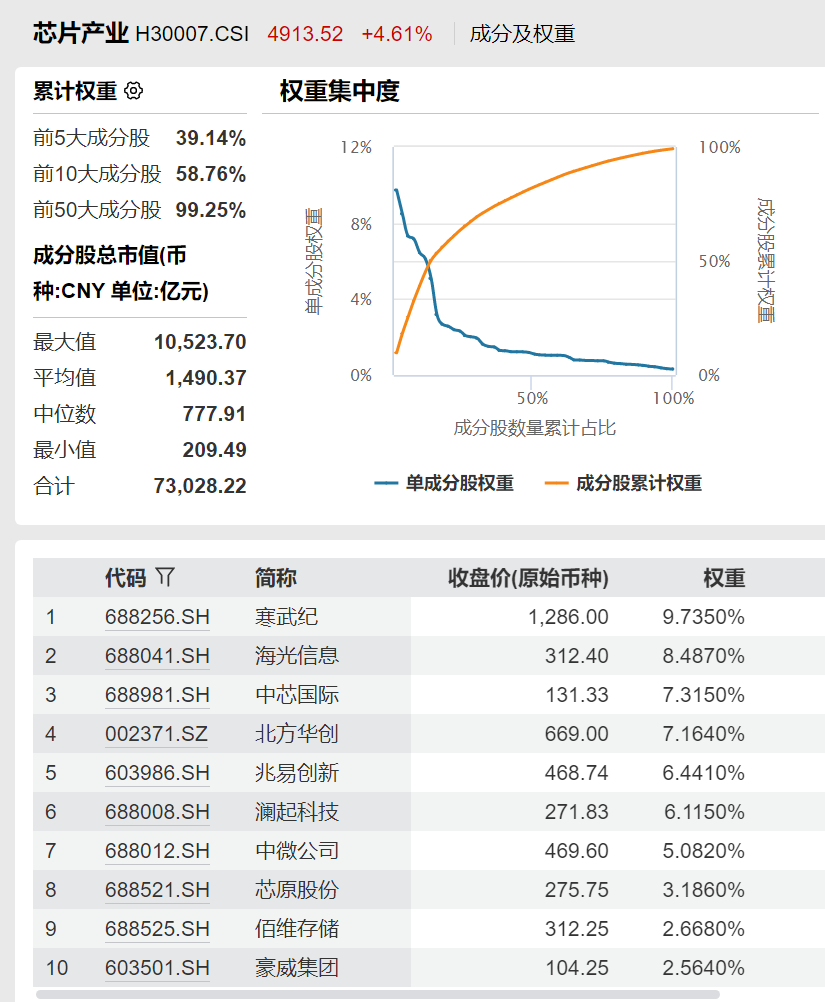Click the 简称 column header
Screen dimensions: 825x1002
[275, 578]
